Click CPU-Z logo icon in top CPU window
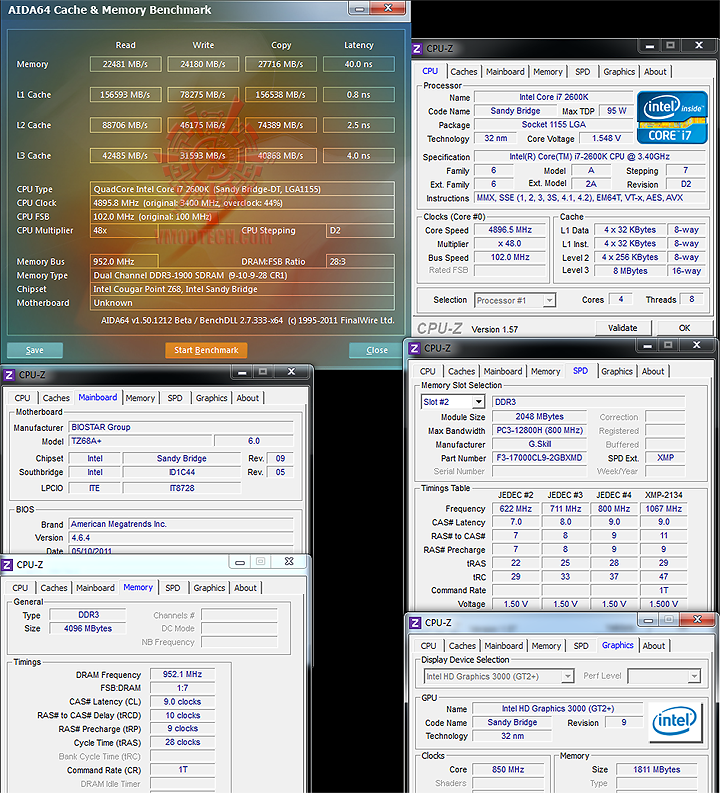The image size is (720, 793). [x=417, y=49]
